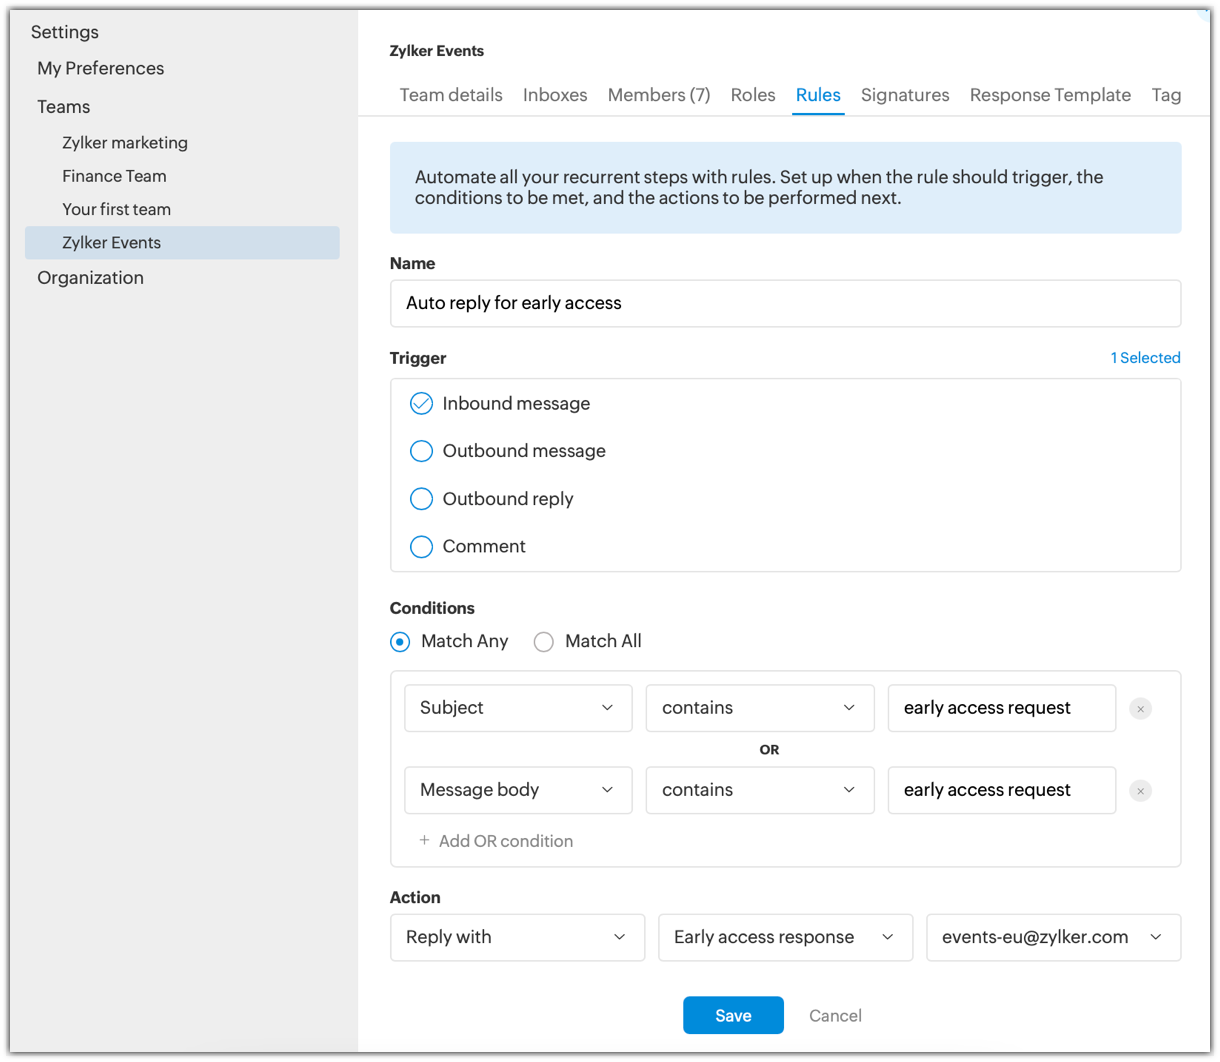Cancel the rule editing
The height and width of the screenshot is (1062, 1220).
(835, 1015)
